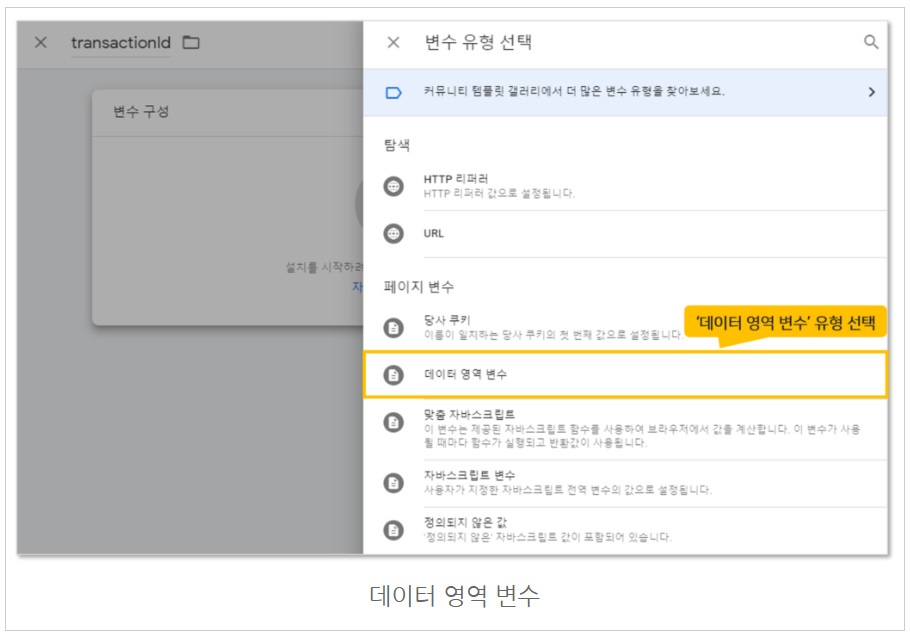
Task: Click the globe icon beside HTTP 리퍼러
Action: coord(393,186)
